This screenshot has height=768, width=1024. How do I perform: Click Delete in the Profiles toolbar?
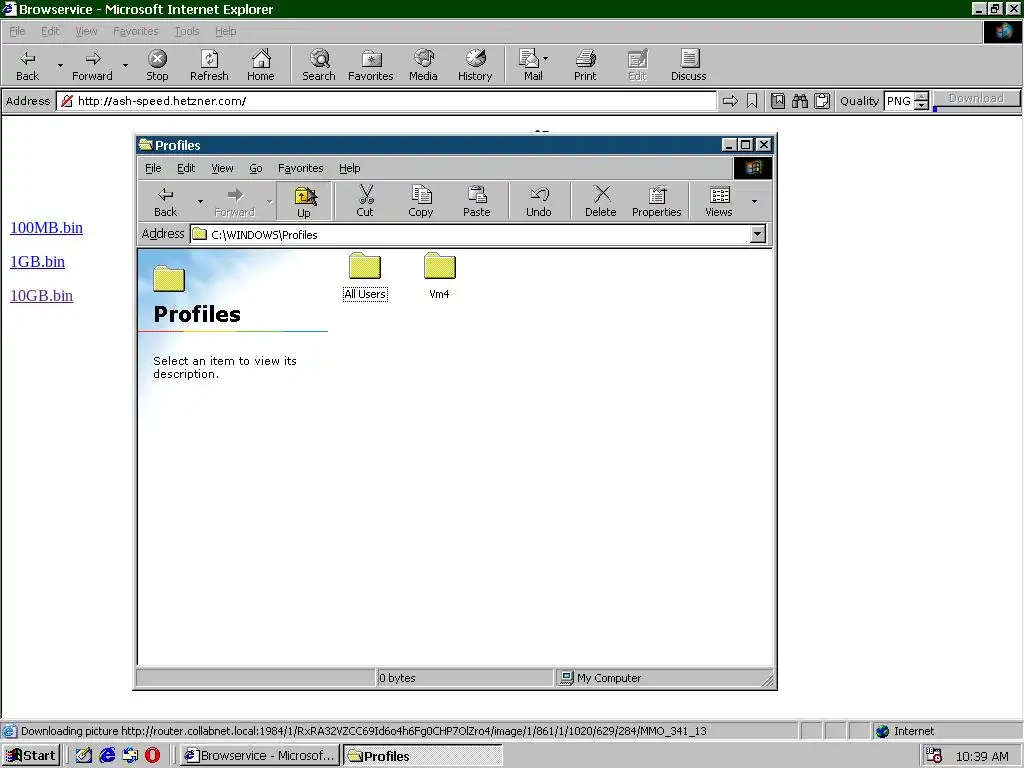[601, 202]
